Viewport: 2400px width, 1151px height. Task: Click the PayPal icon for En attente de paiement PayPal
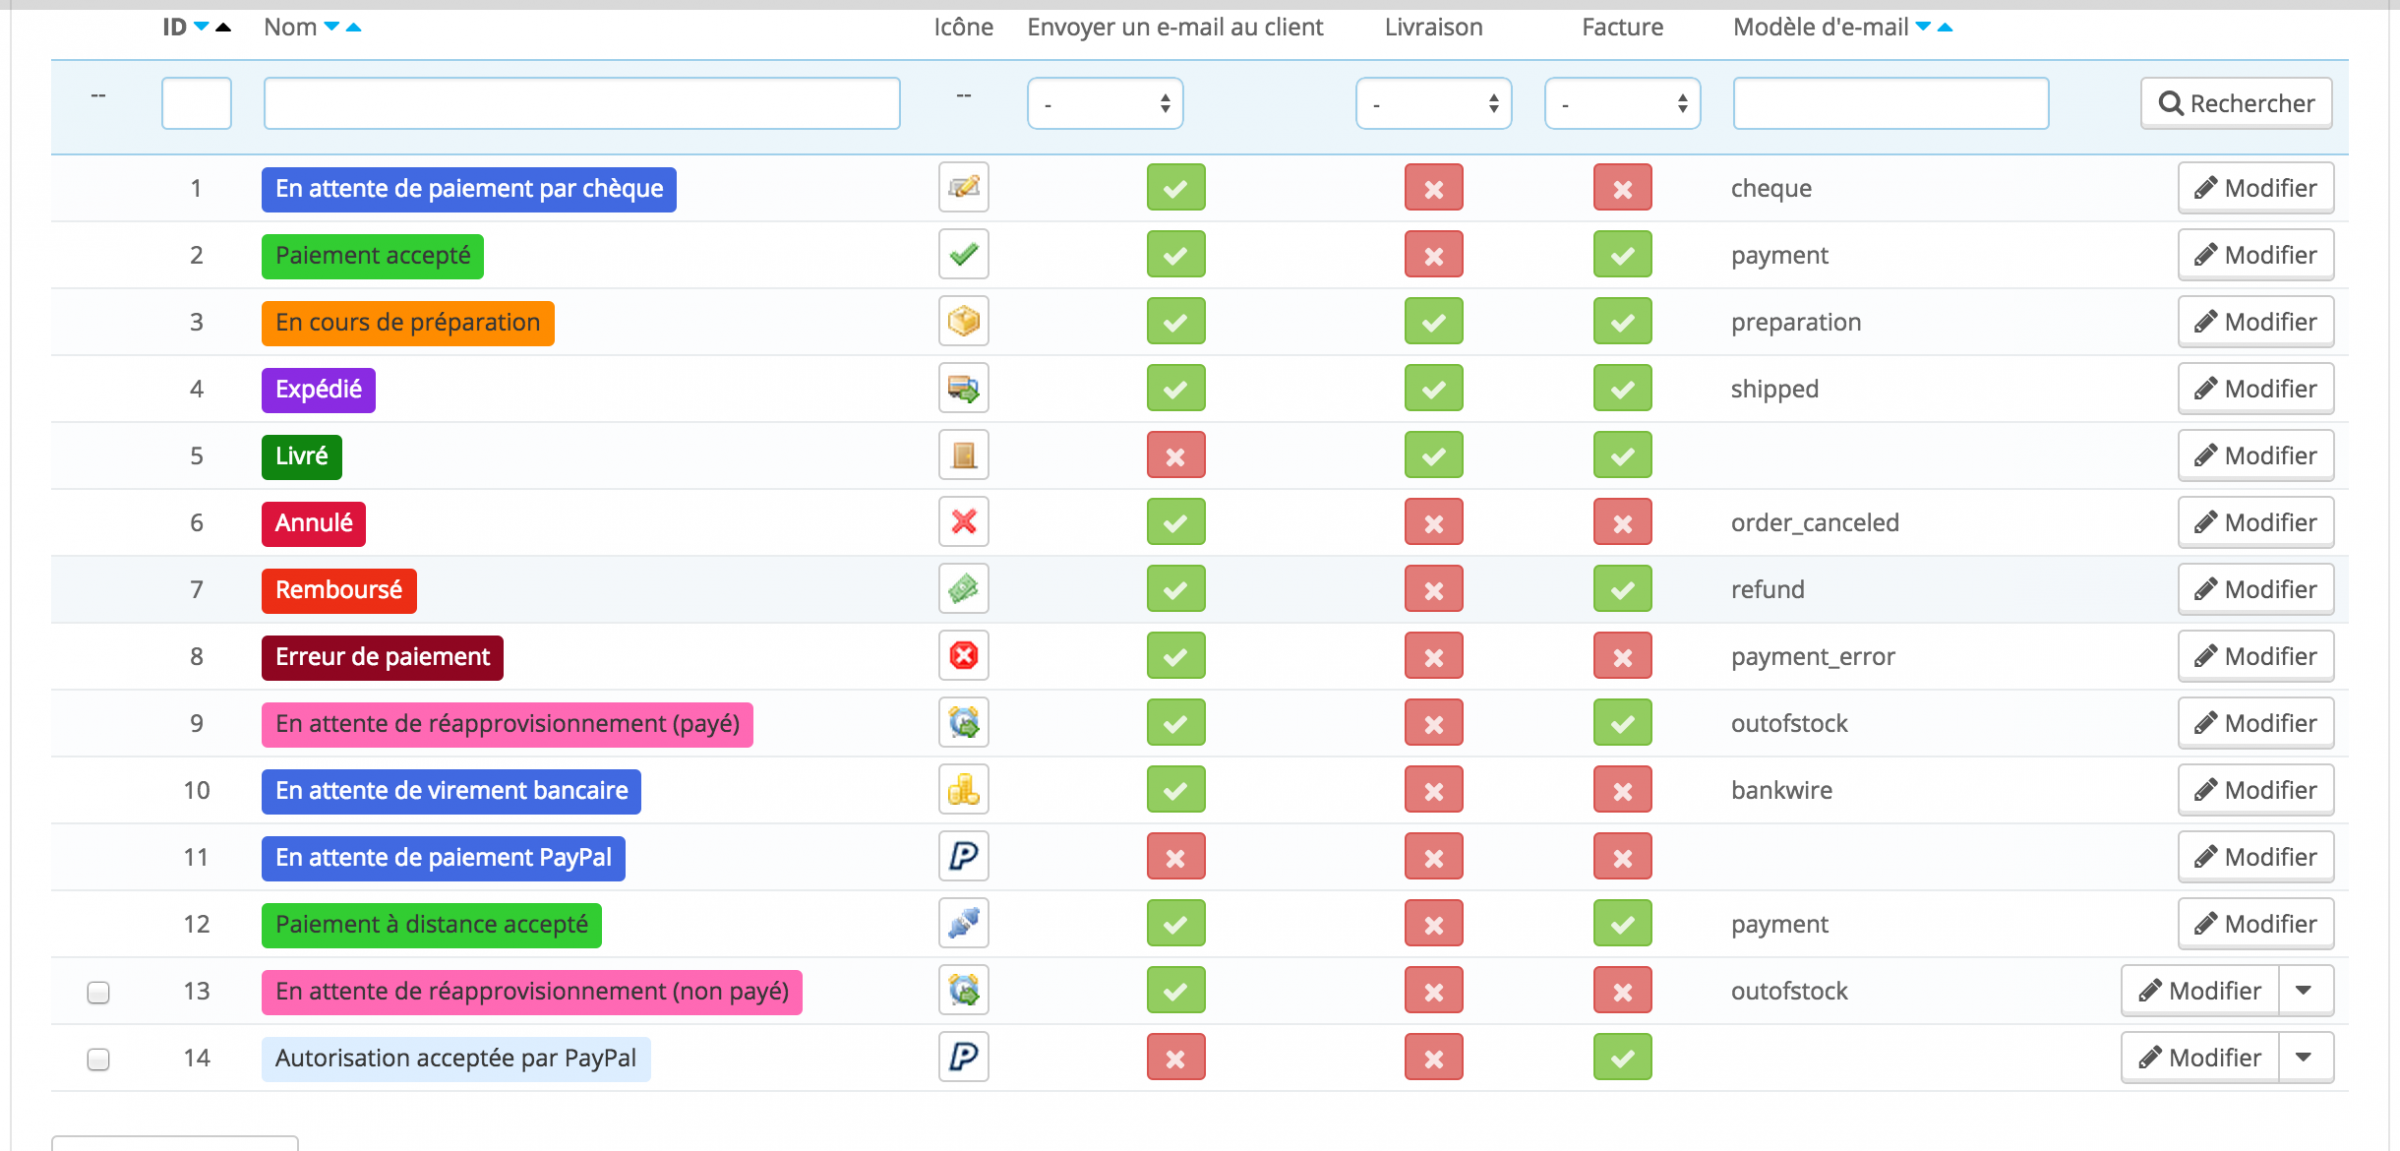(963, 857)
